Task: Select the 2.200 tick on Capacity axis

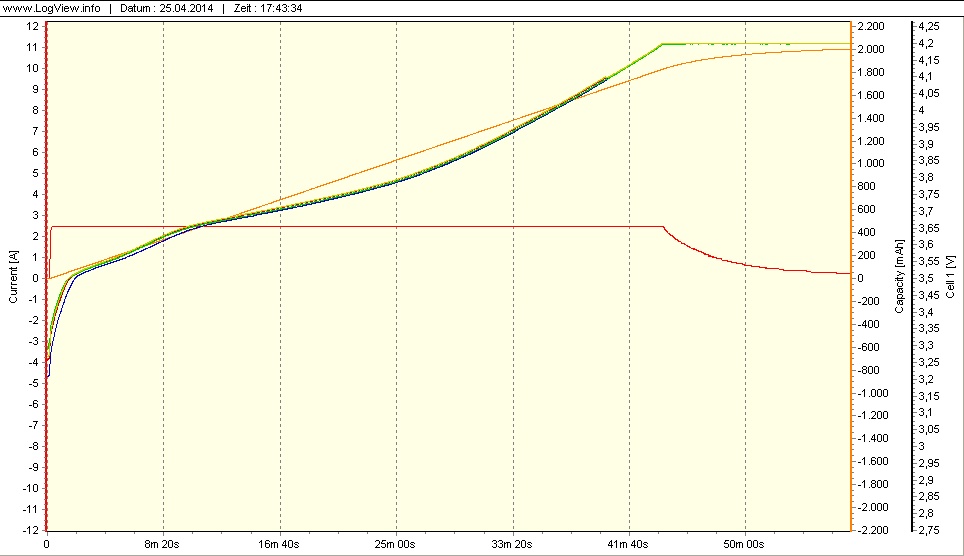Action: 870,26
